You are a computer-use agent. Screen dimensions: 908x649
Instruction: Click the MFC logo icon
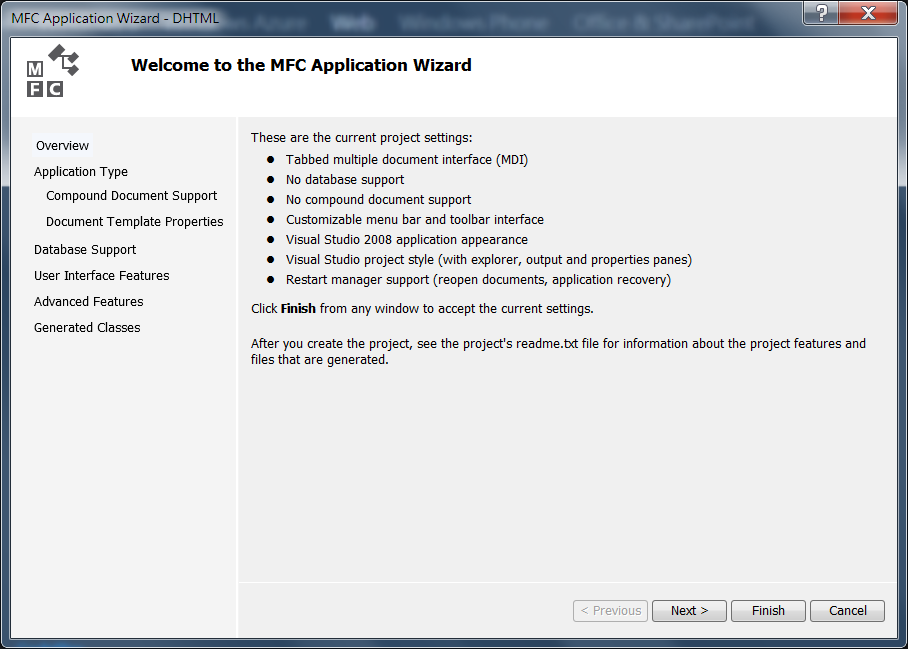pyautogui.click(x=53, y=71)
